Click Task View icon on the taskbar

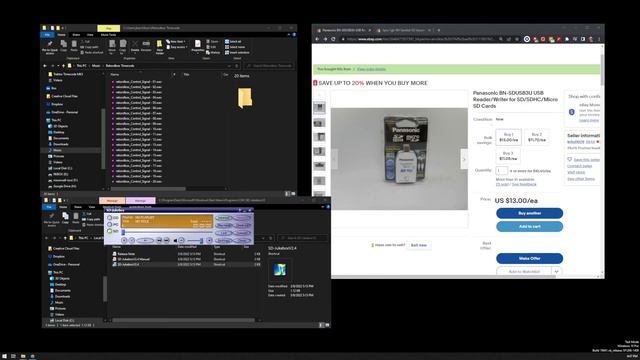coord(13,356)
